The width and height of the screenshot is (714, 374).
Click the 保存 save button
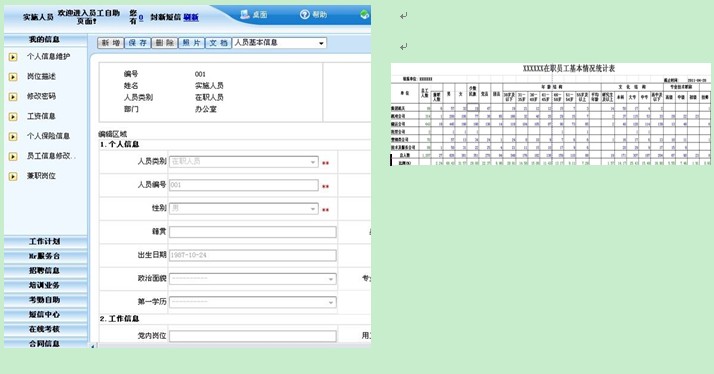138,43
